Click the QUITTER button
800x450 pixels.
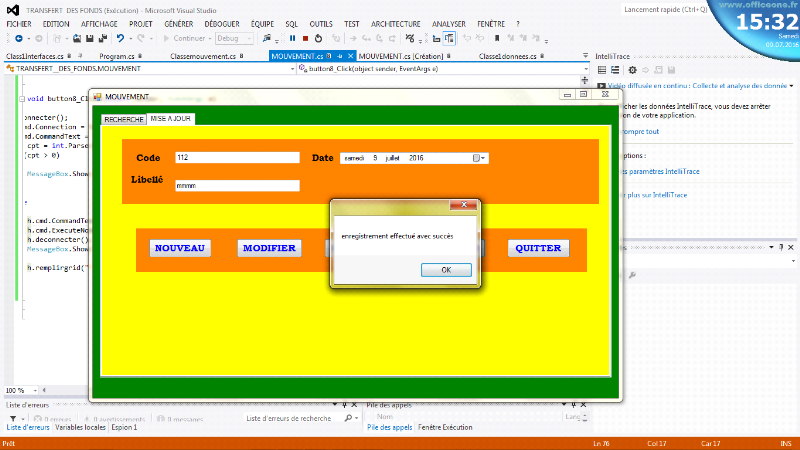538,248
